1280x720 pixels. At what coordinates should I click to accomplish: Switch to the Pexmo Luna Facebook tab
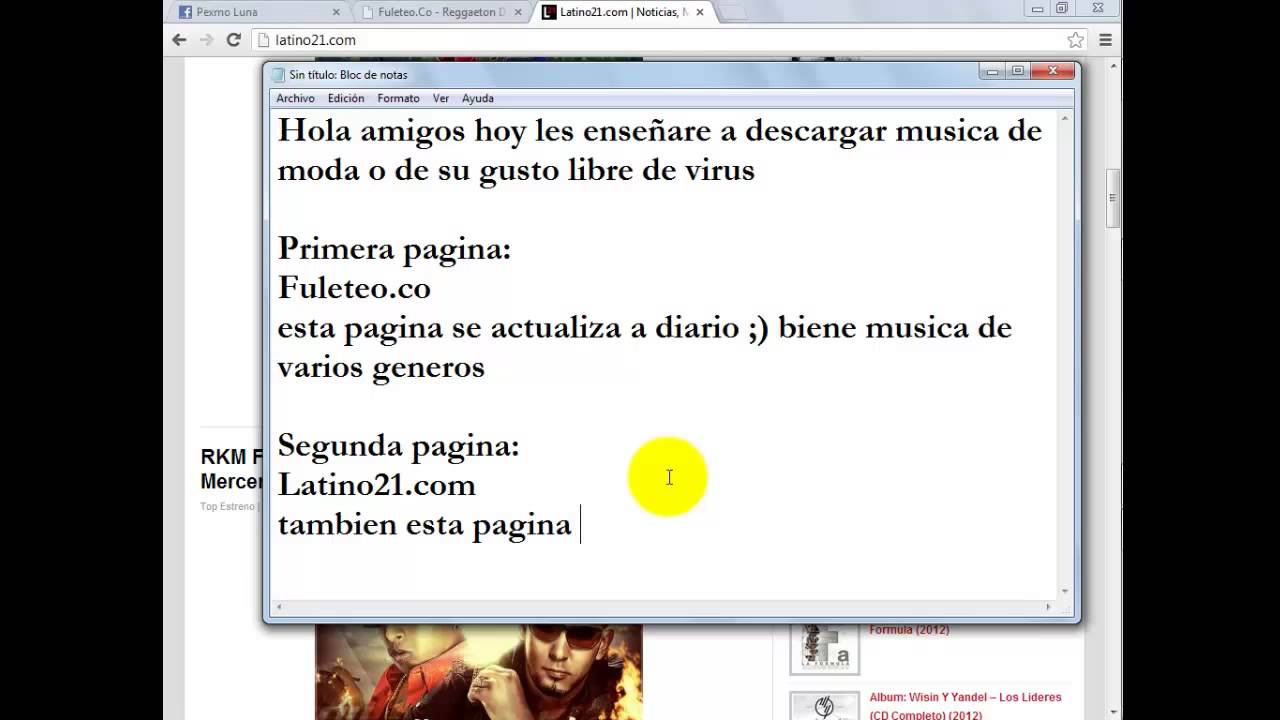click(x=258, y=12)
